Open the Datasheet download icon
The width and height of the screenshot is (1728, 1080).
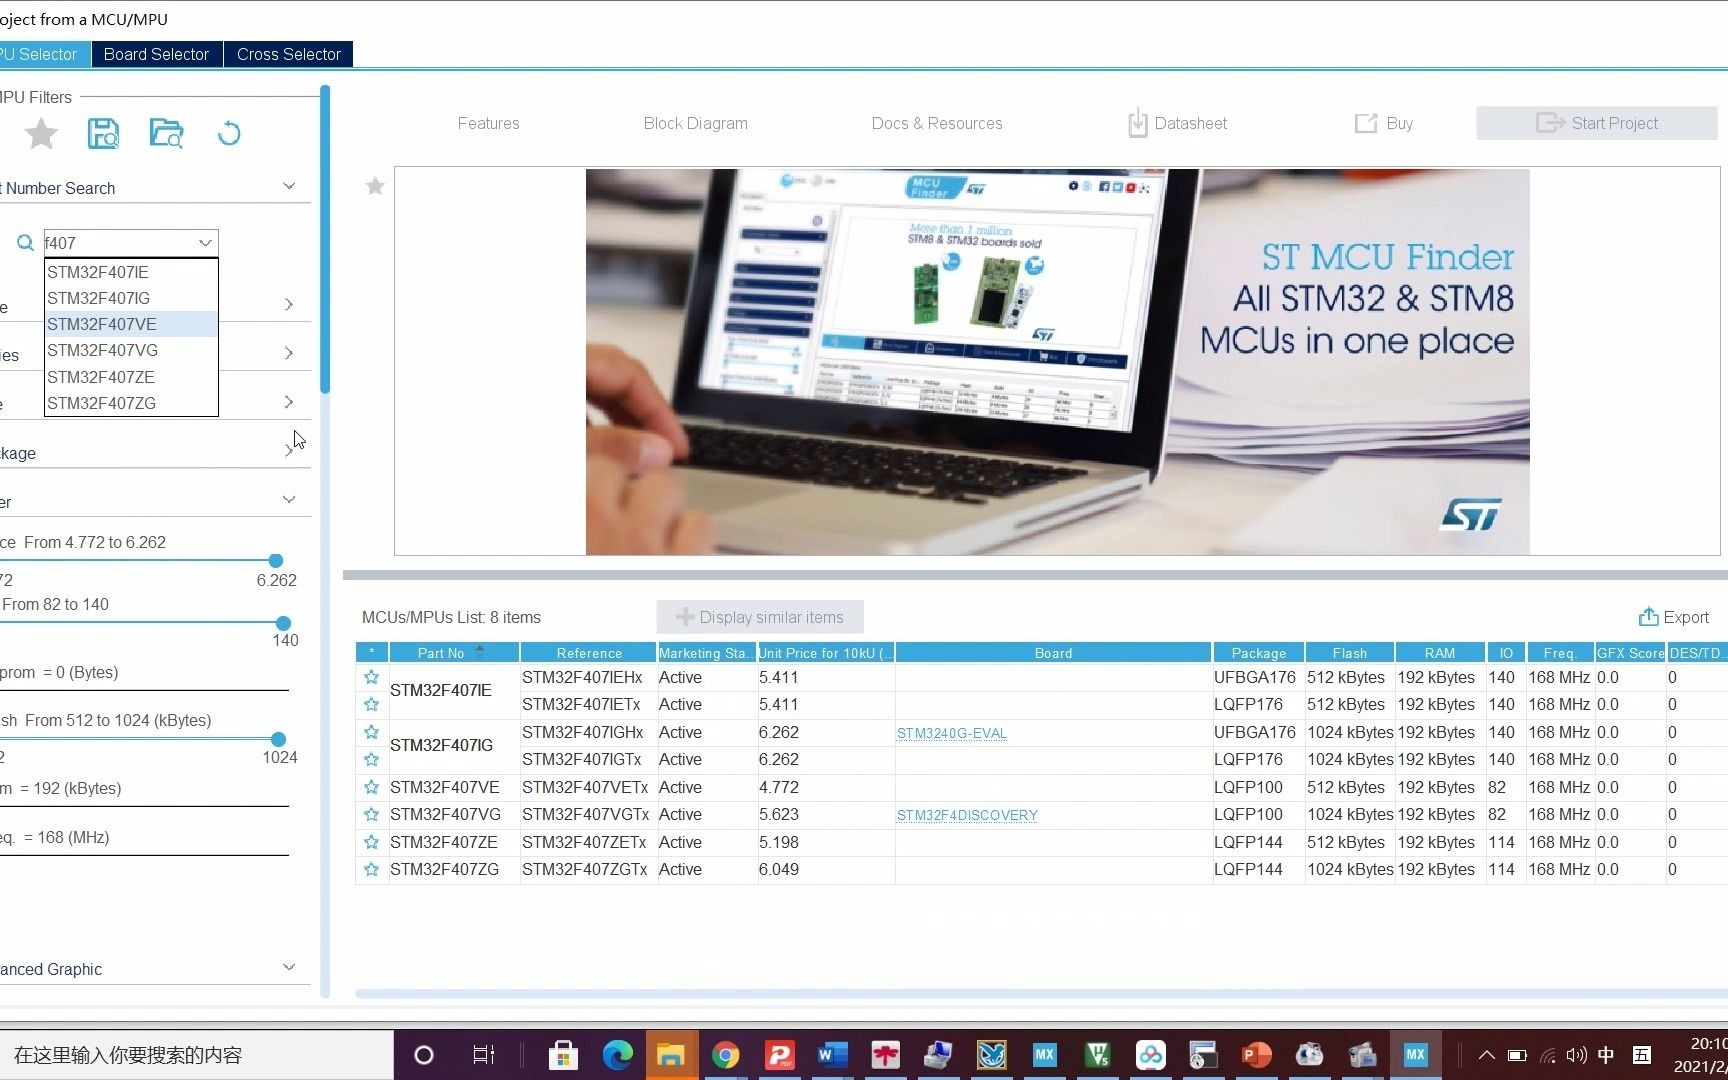[1137, 123]
